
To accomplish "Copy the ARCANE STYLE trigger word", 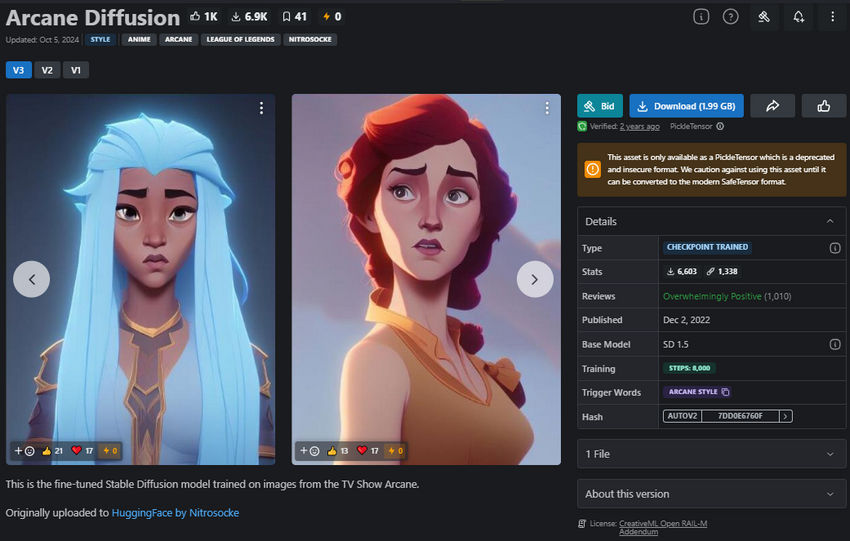I will [x=725, y=391].
